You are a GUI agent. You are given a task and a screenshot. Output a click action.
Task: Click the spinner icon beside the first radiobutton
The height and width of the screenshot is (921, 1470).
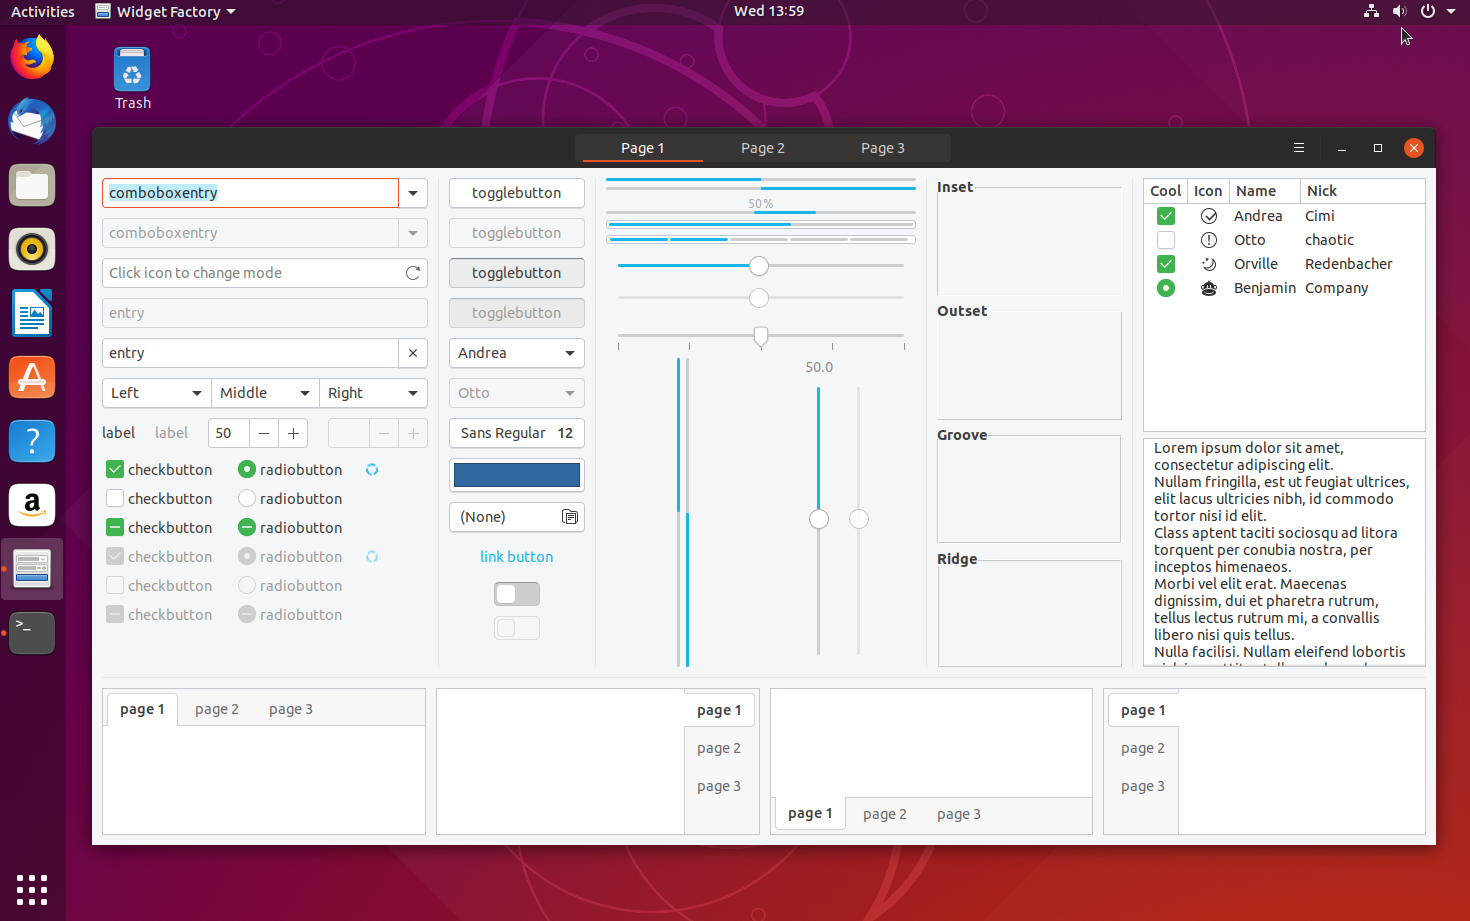[371, 469]
